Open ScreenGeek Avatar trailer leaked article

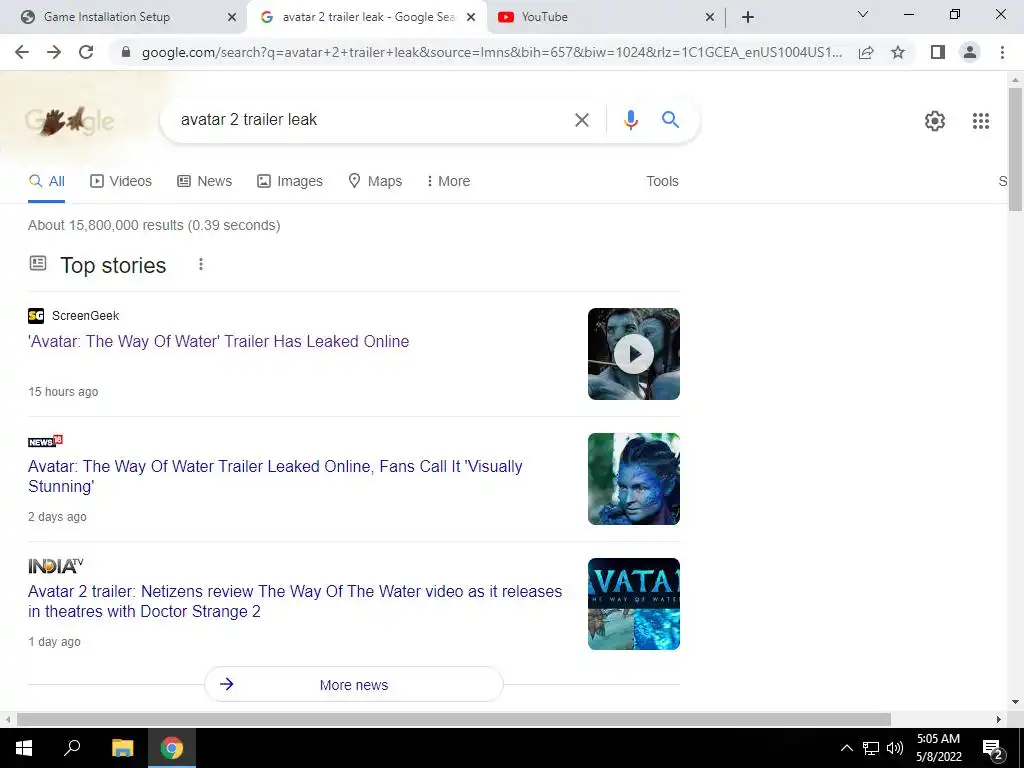coord(218,342)
